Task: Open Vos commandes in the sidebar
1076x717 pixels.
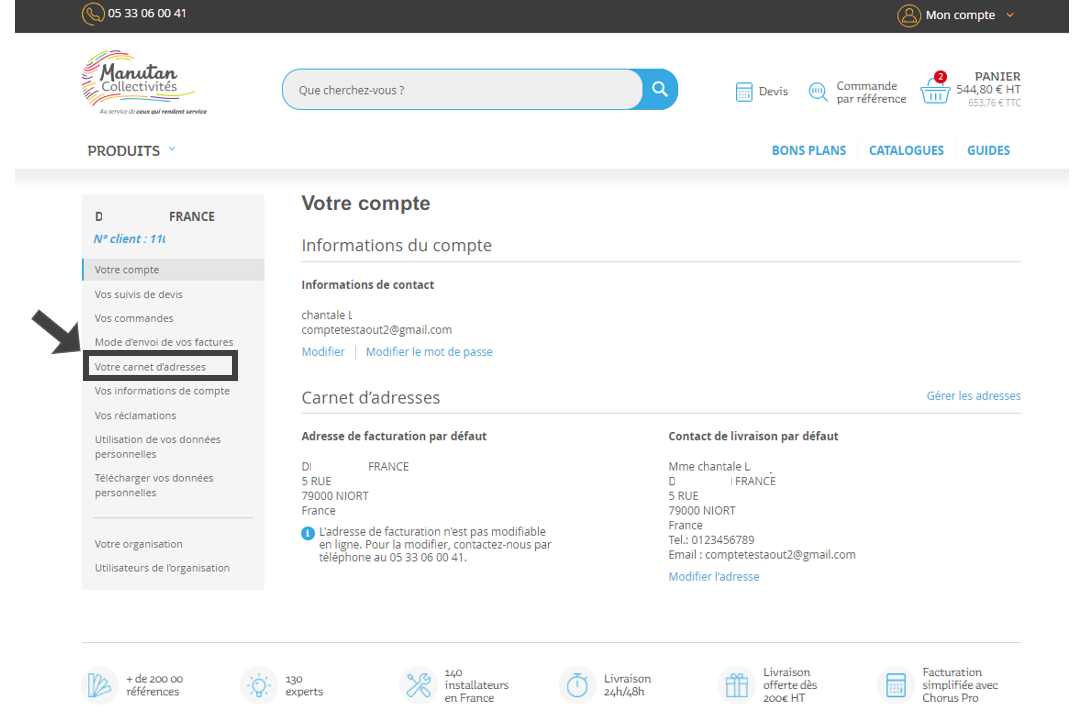Action: click(x=134, y=318)
